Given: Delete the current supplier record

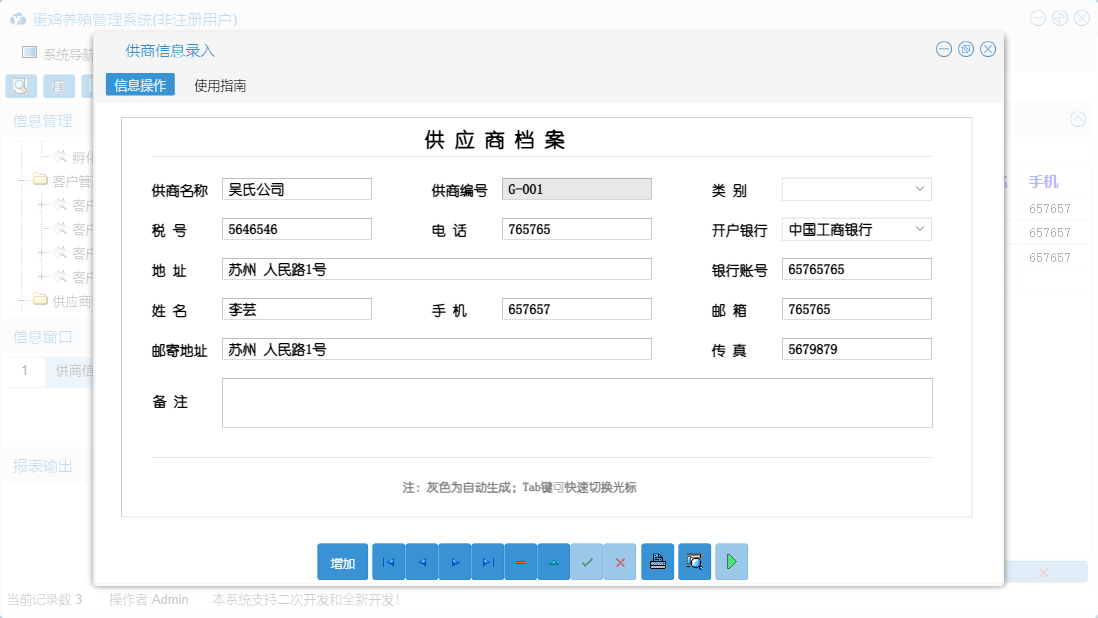Looking at the screenshot, I should pyautogui.click(x=521, y=562).
